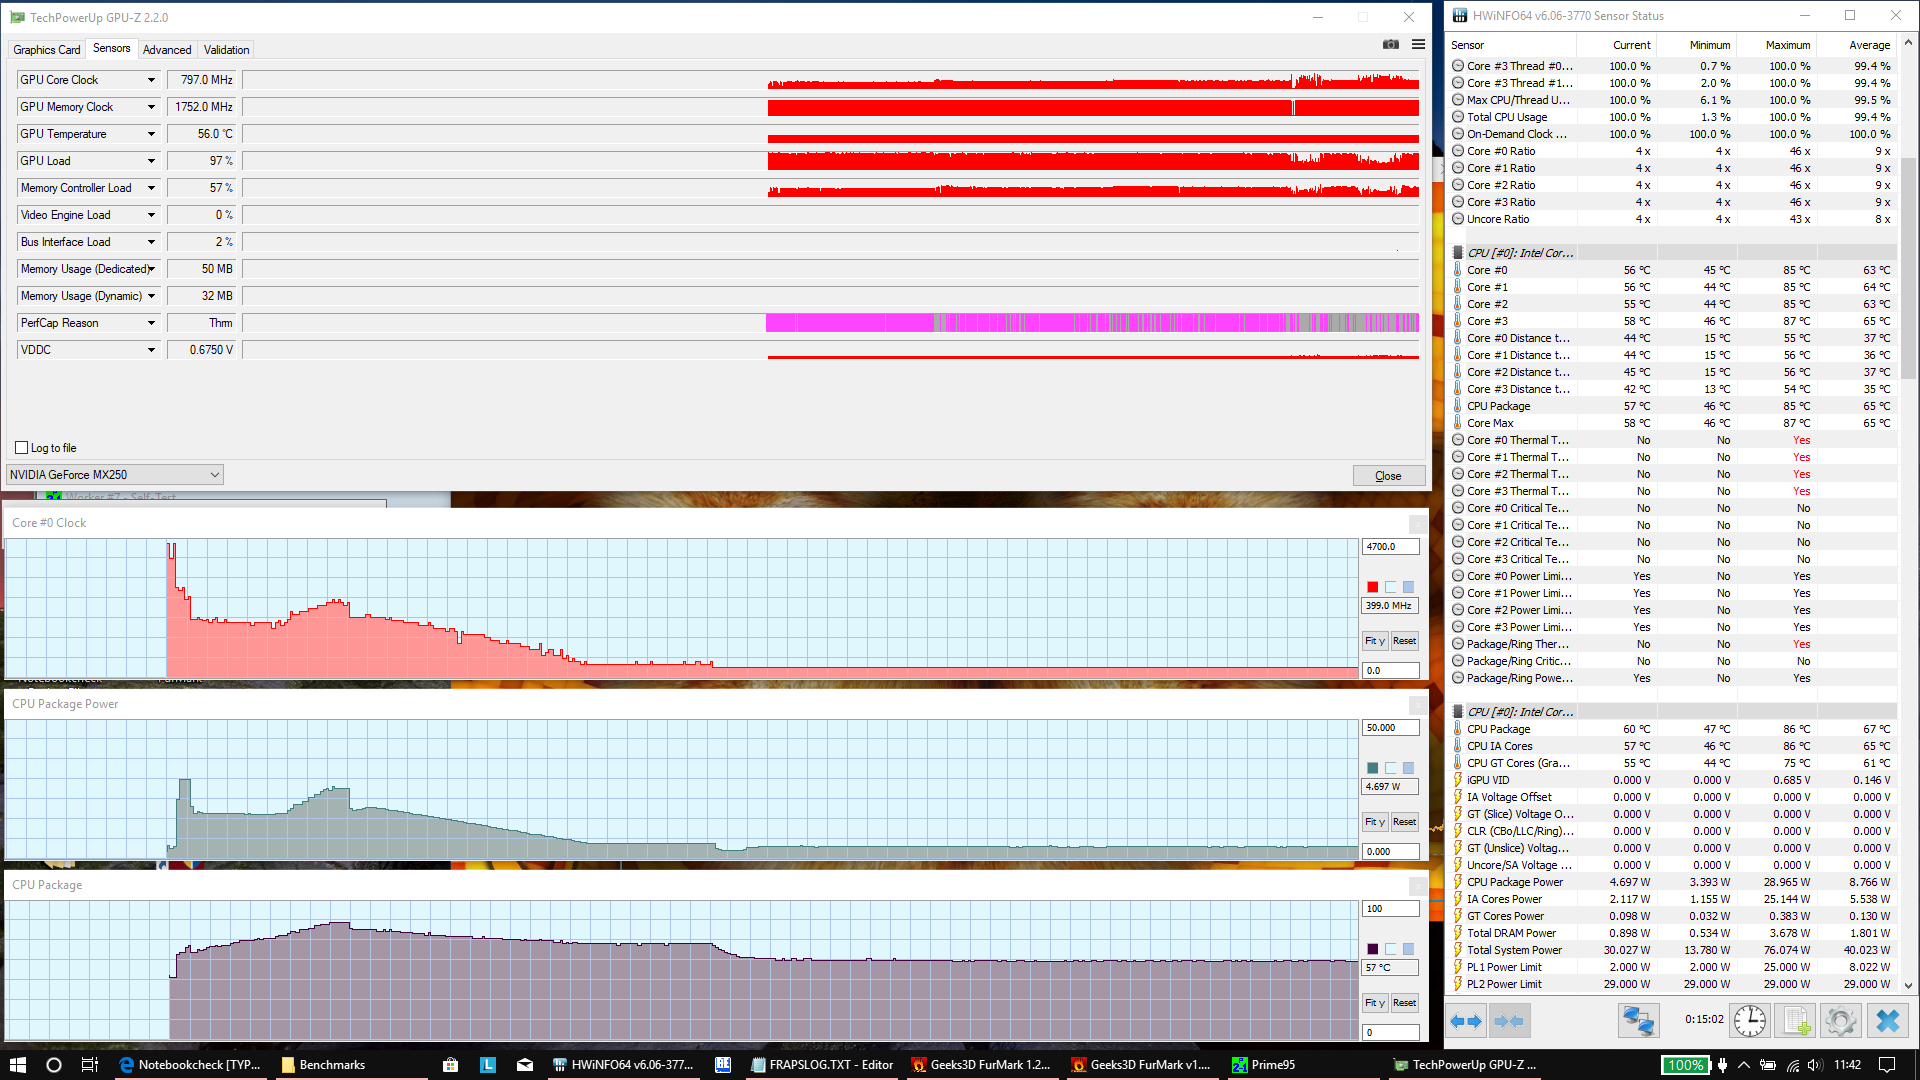The height and width of the screenshot is (1080, 1920).
Task: Open Prime95 from the taskbar
Action: pyautogui.click(x=1263, y=1065)
